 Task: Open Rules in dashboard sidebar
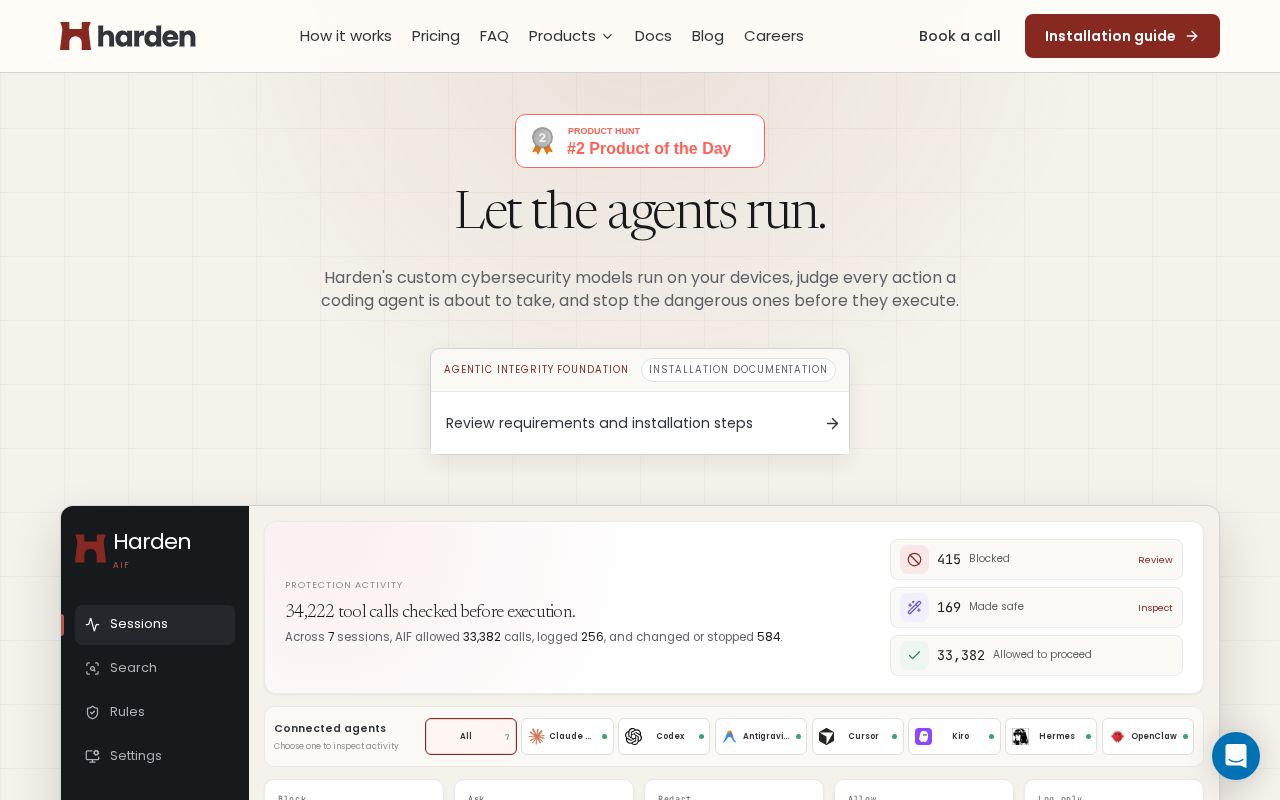tap(155, 712)
